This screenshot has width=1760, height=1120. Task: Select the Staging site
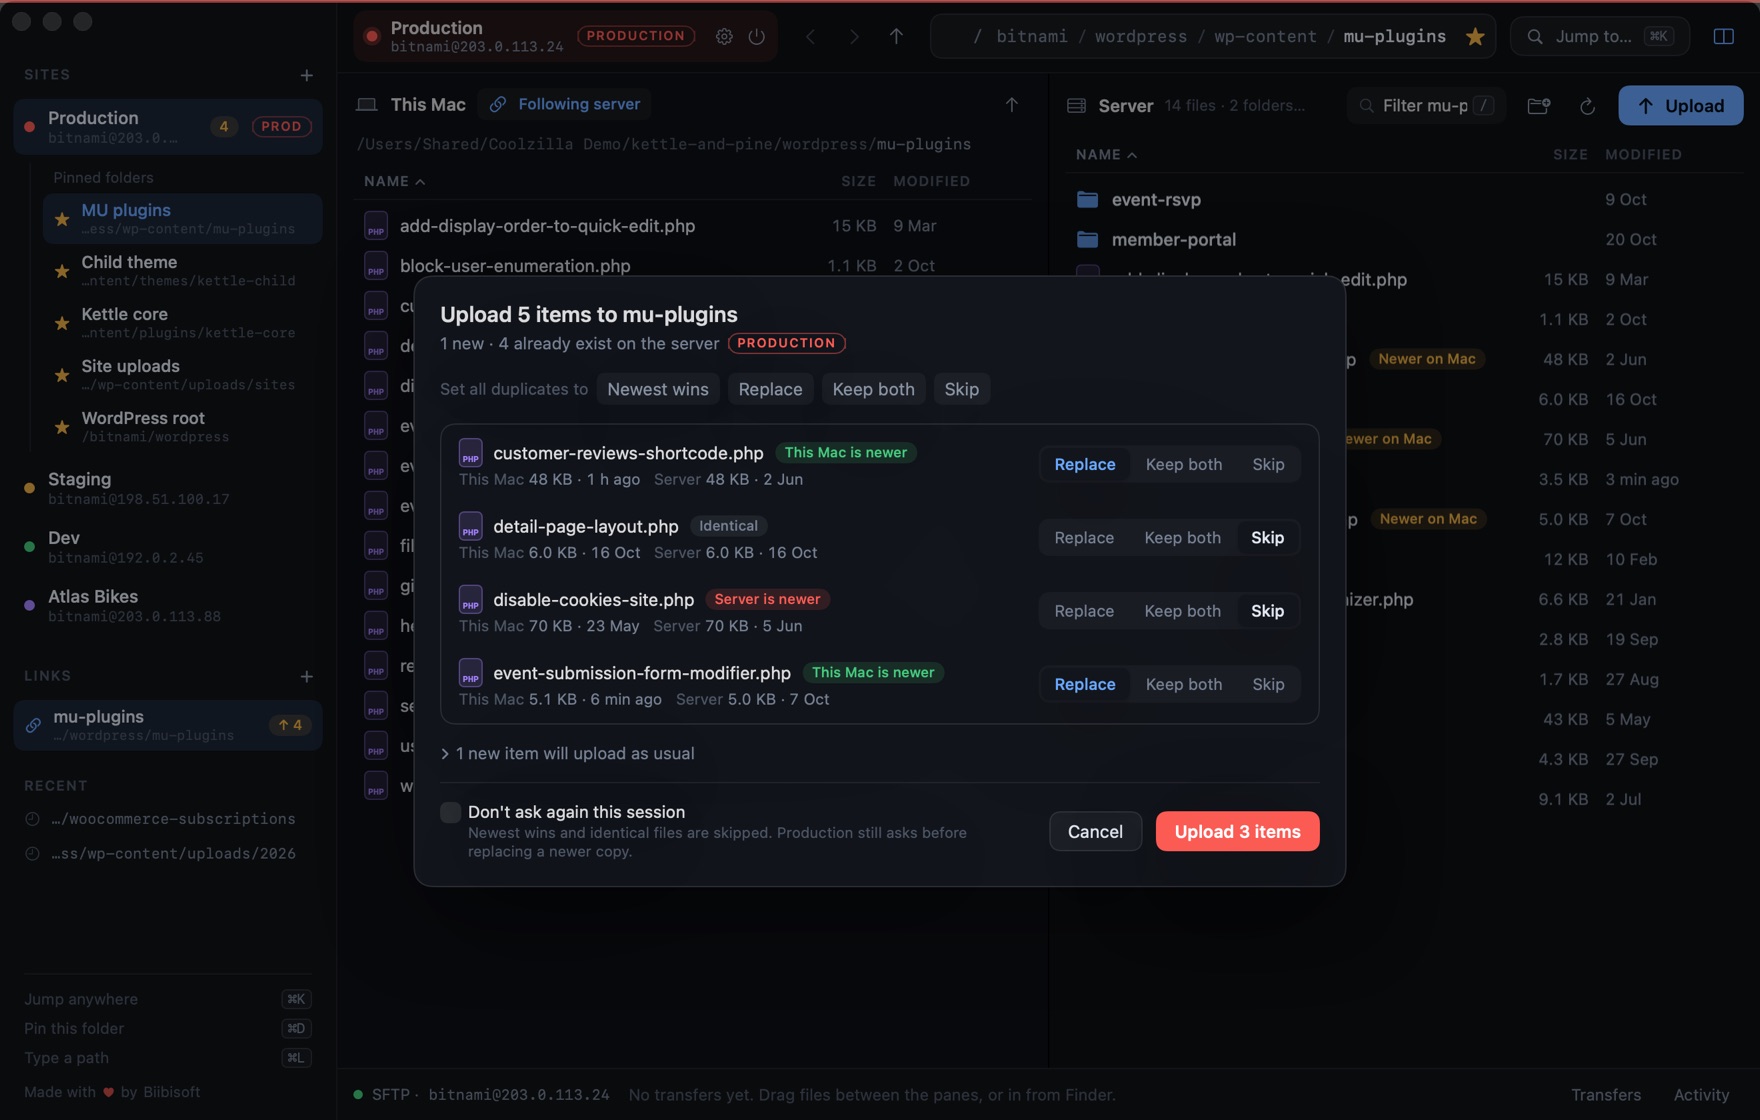point(168,488)
